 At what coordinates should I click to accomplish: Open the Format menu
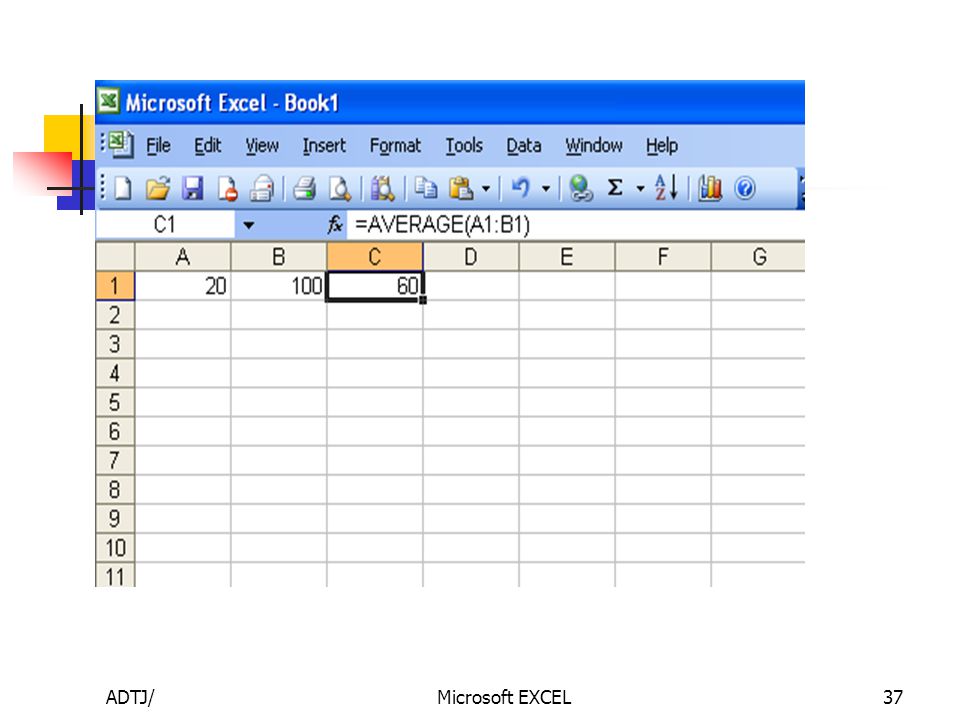(395, 146)
